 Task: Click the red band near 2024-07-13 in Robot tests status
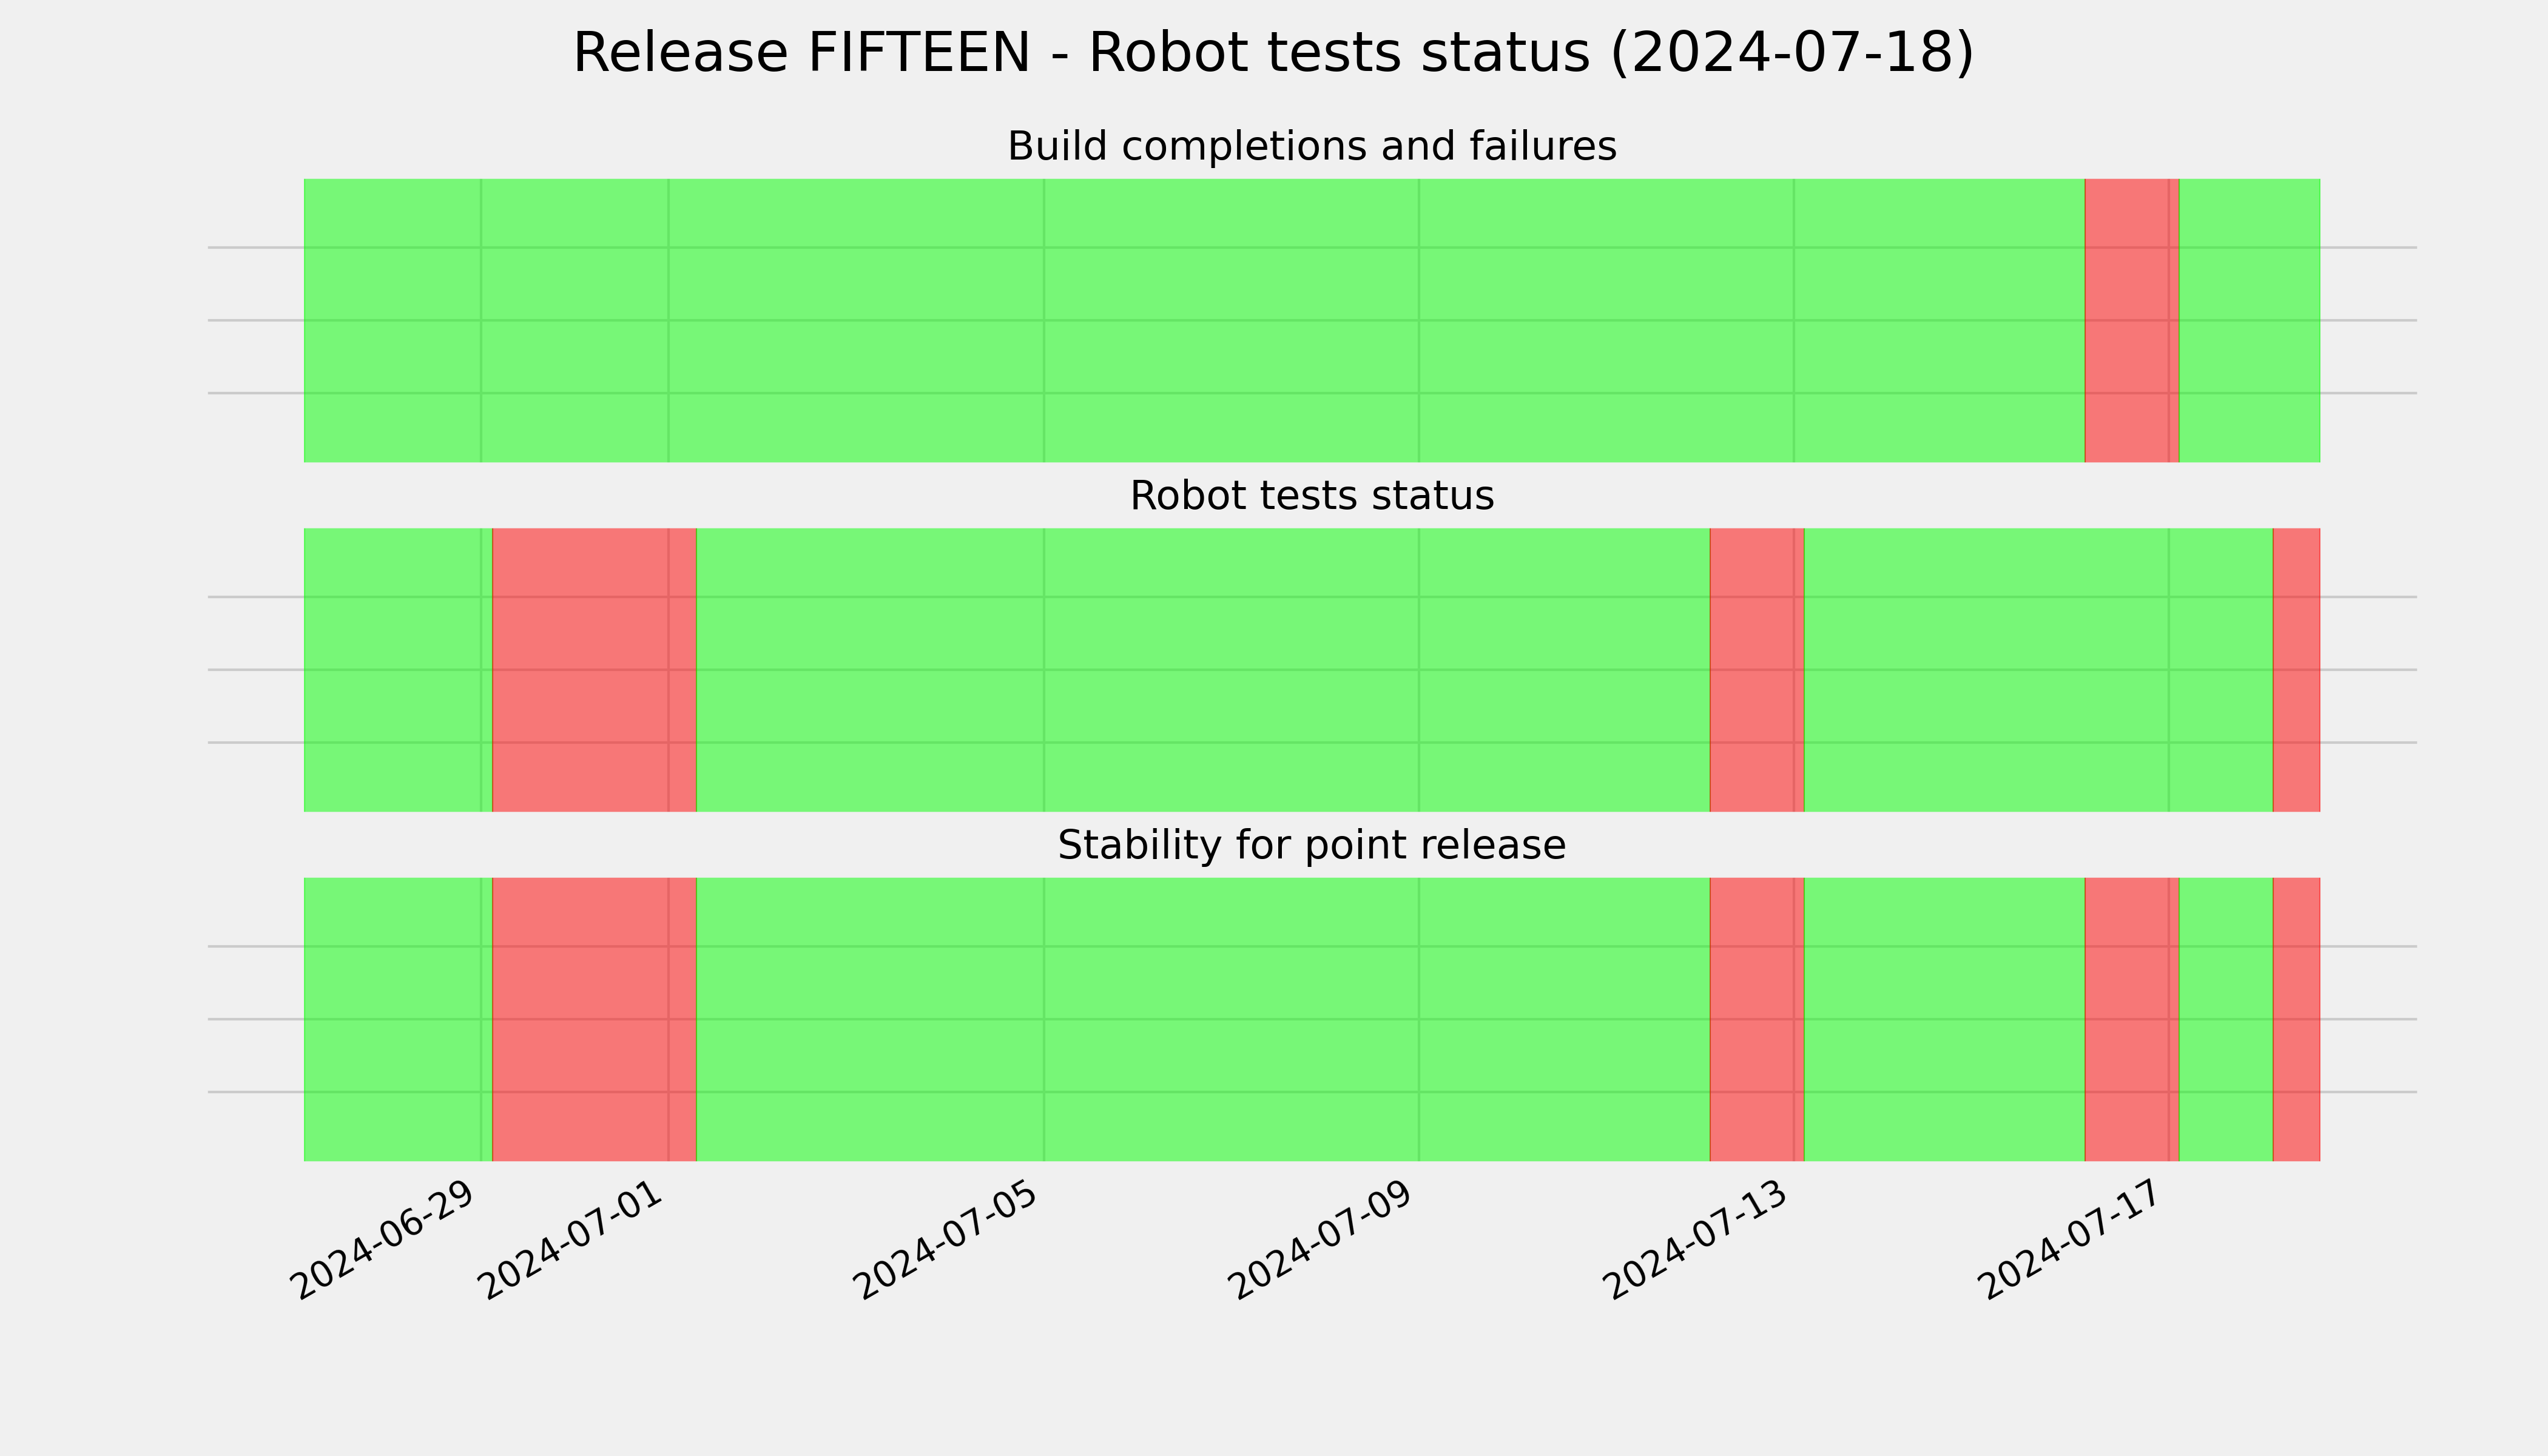1757,670
